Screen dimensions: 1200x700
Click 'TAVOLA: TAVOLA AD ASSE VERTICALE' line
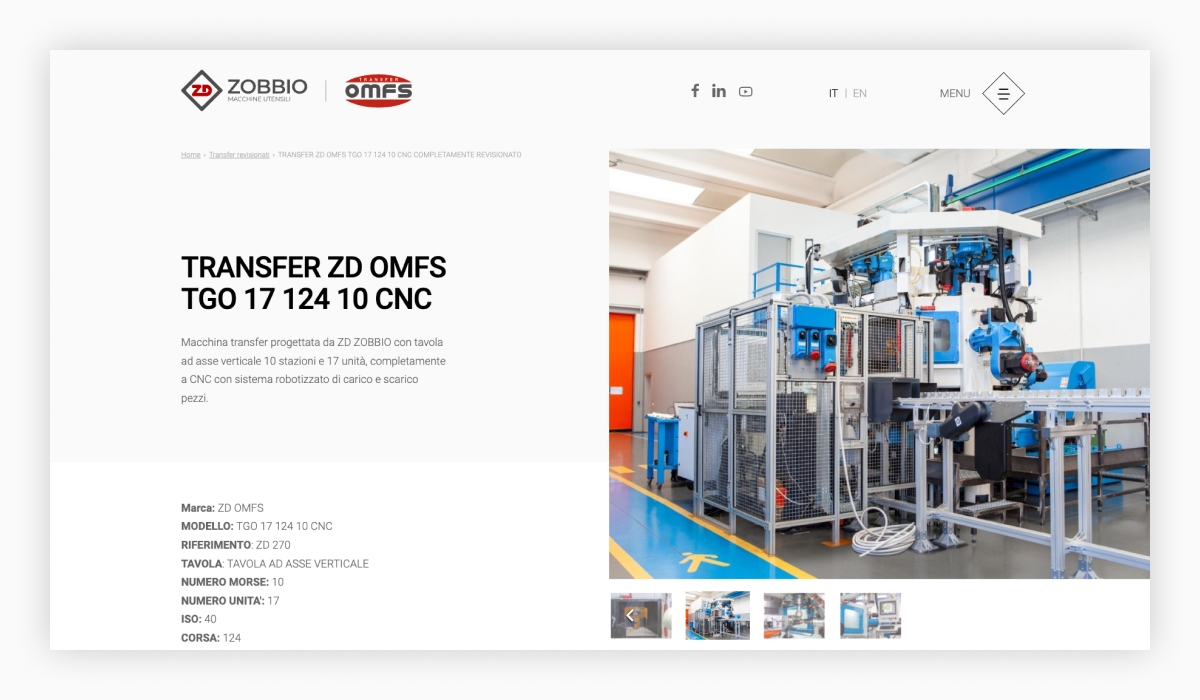tap(275, 564)
